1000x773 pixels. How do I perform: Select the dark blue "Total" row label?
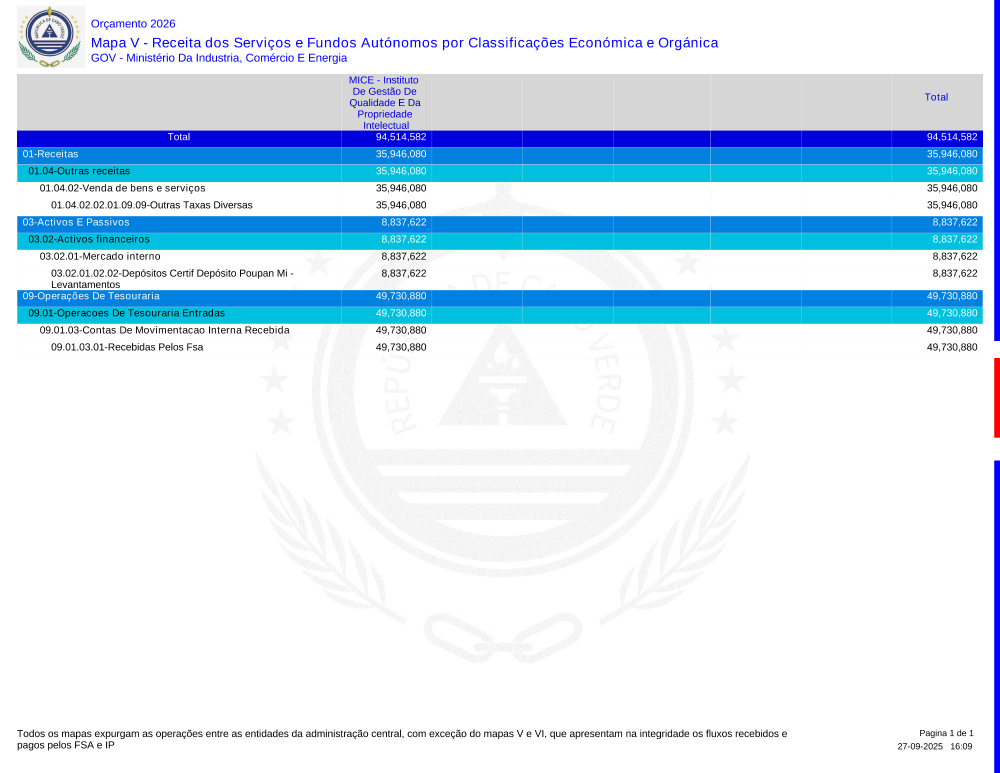click(x=178, y=137)
